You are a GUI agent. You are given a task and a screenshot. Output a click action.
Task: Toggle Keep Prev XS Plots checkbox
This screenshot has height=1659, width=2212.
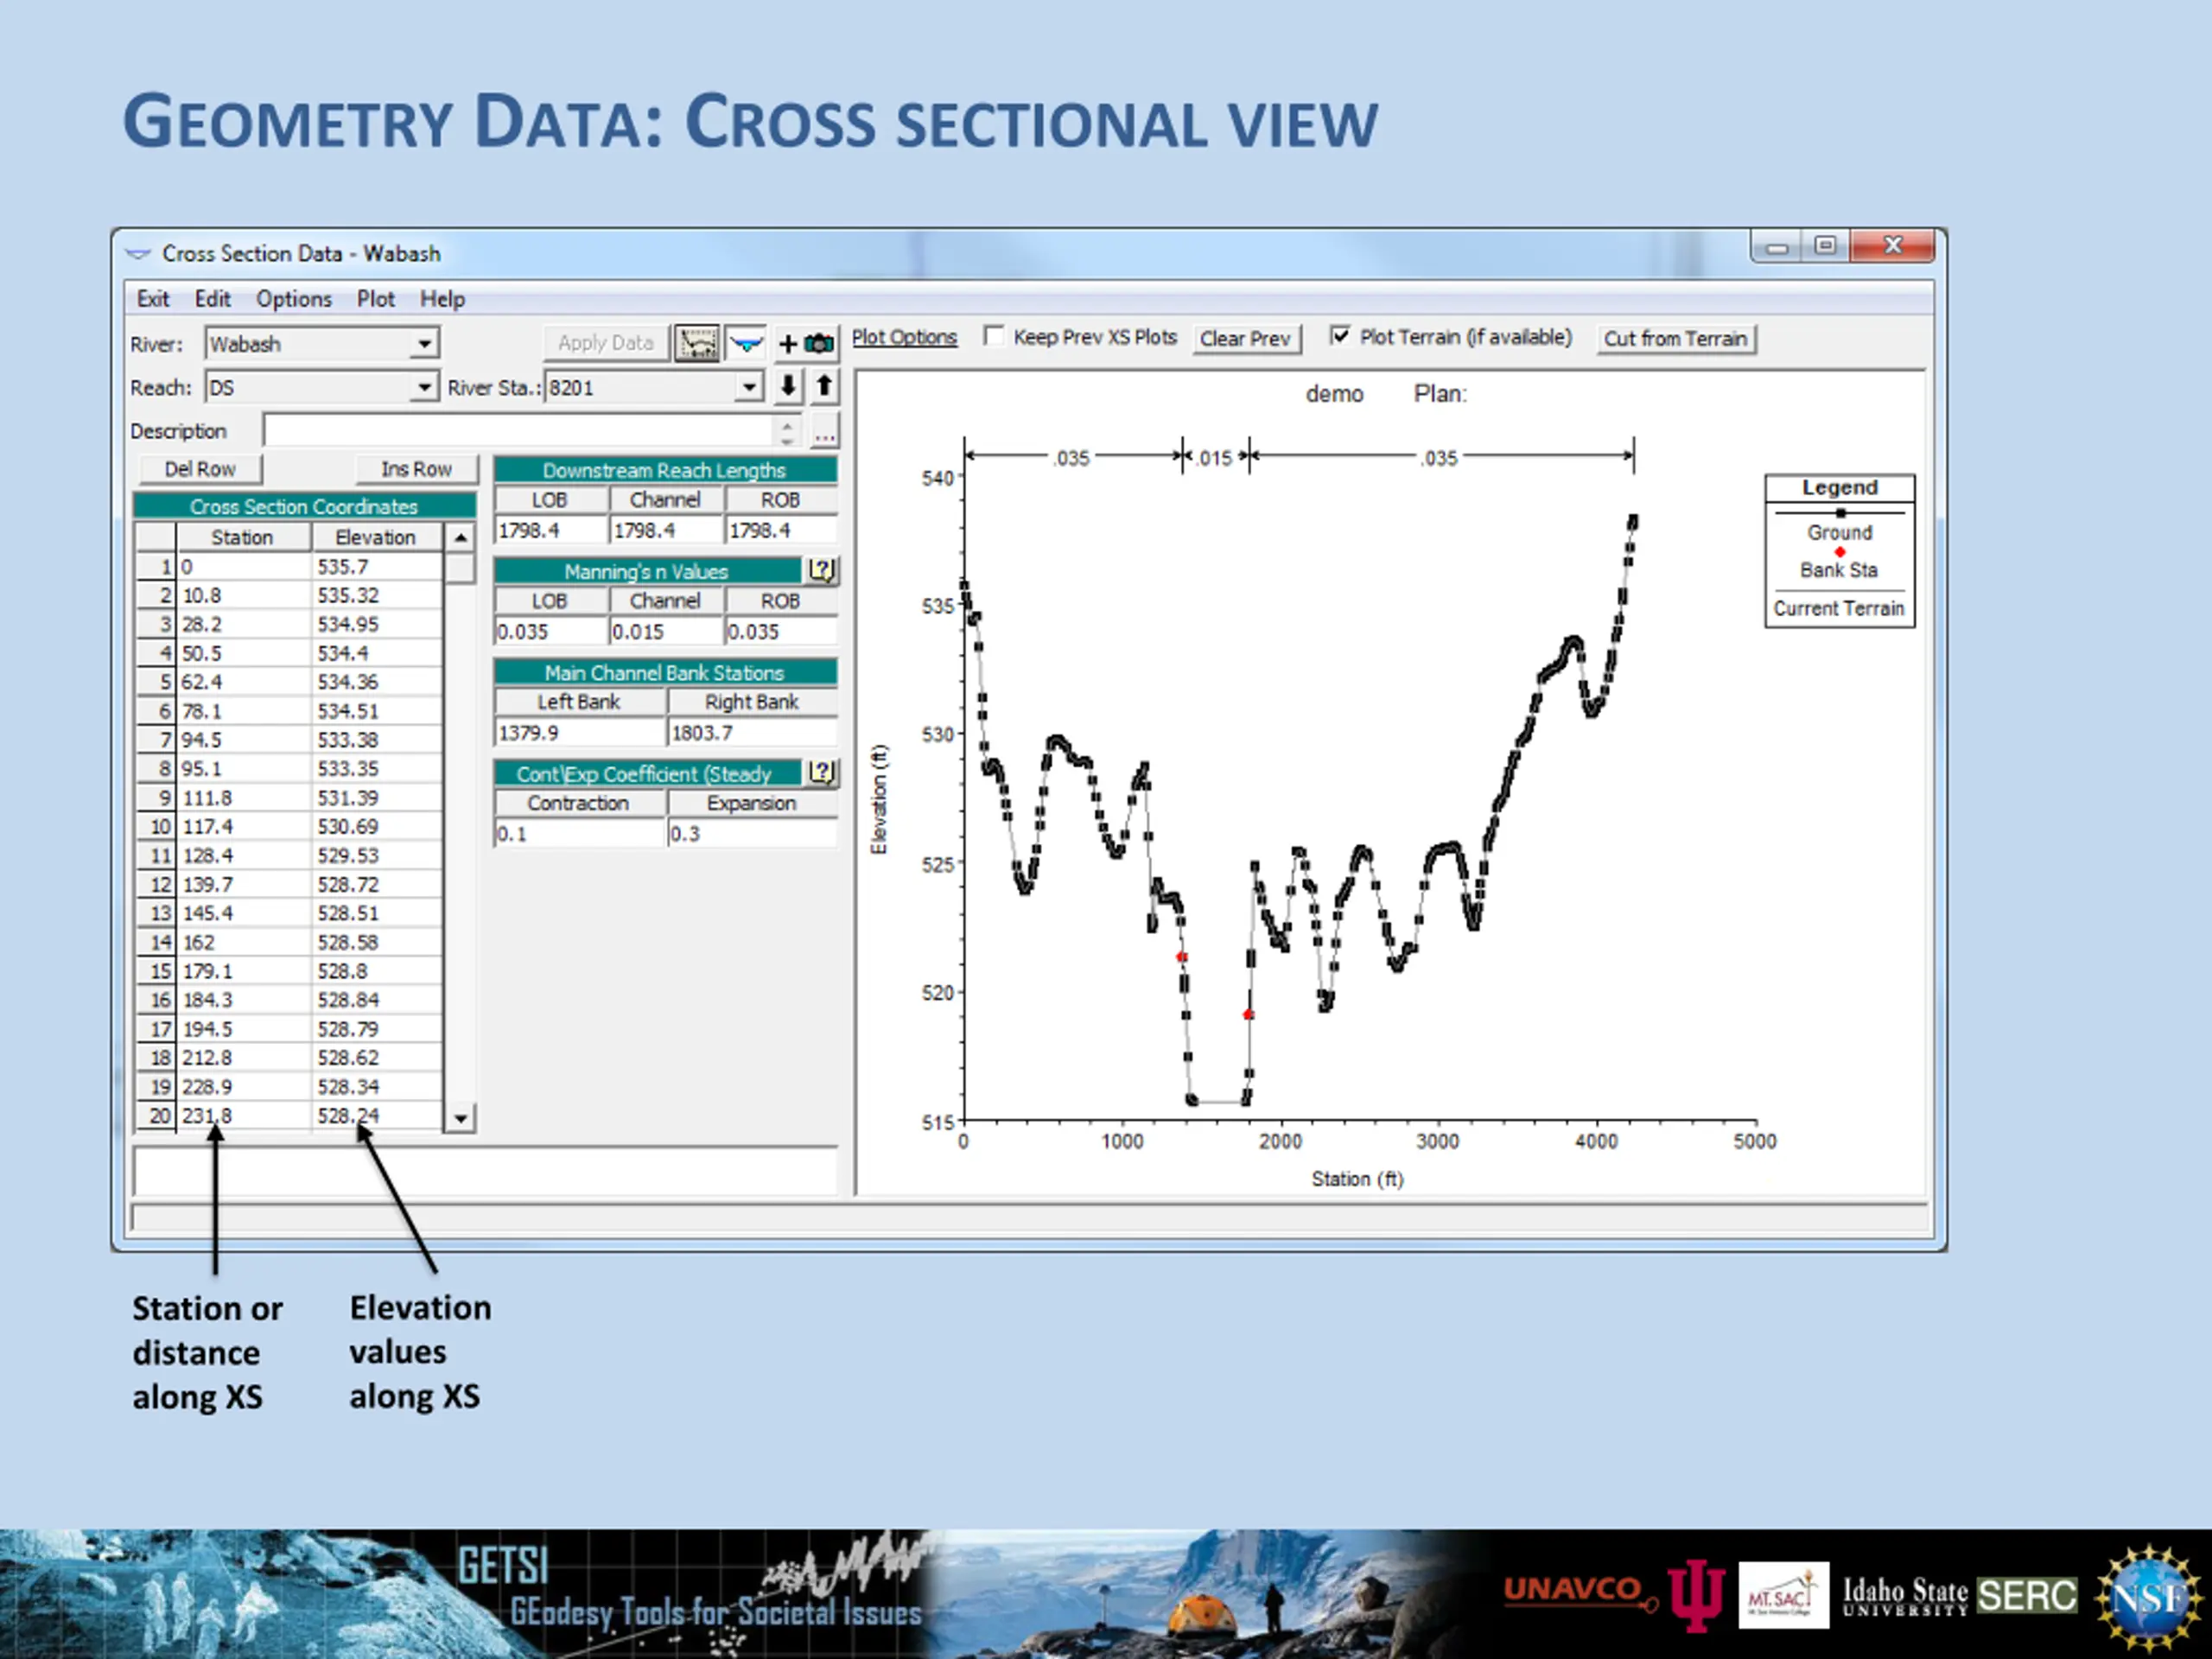point(993,336)
